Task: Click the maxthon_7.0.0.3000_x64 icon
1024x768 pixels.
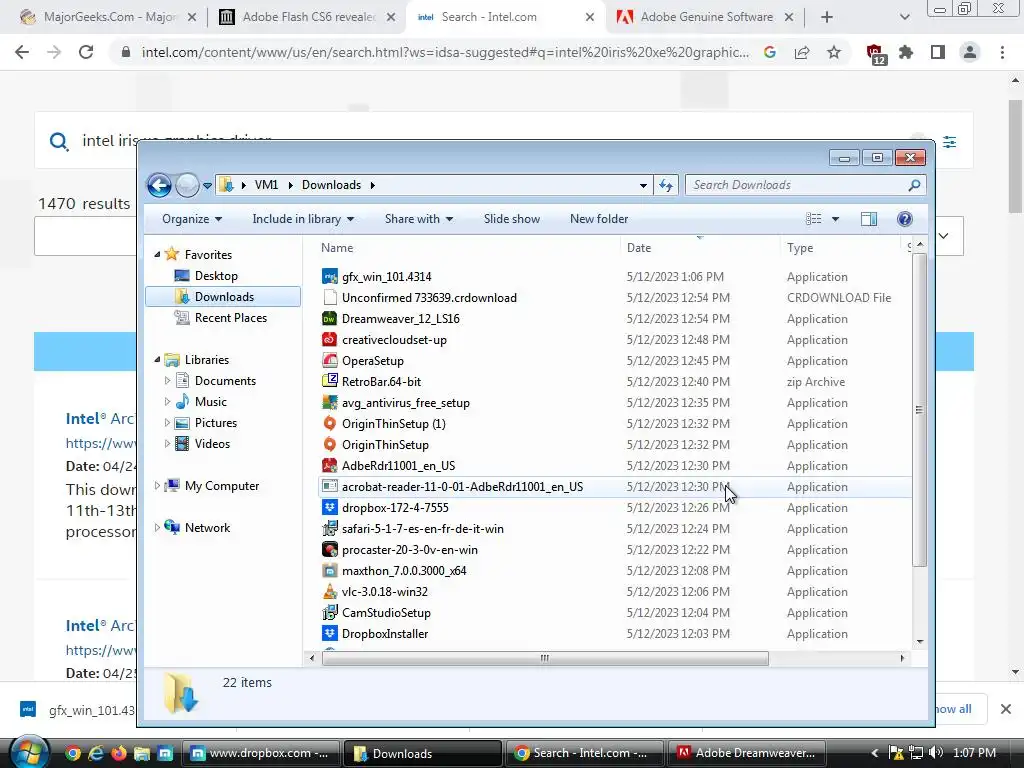Action: pyautogui.click(x=330, y=570)
